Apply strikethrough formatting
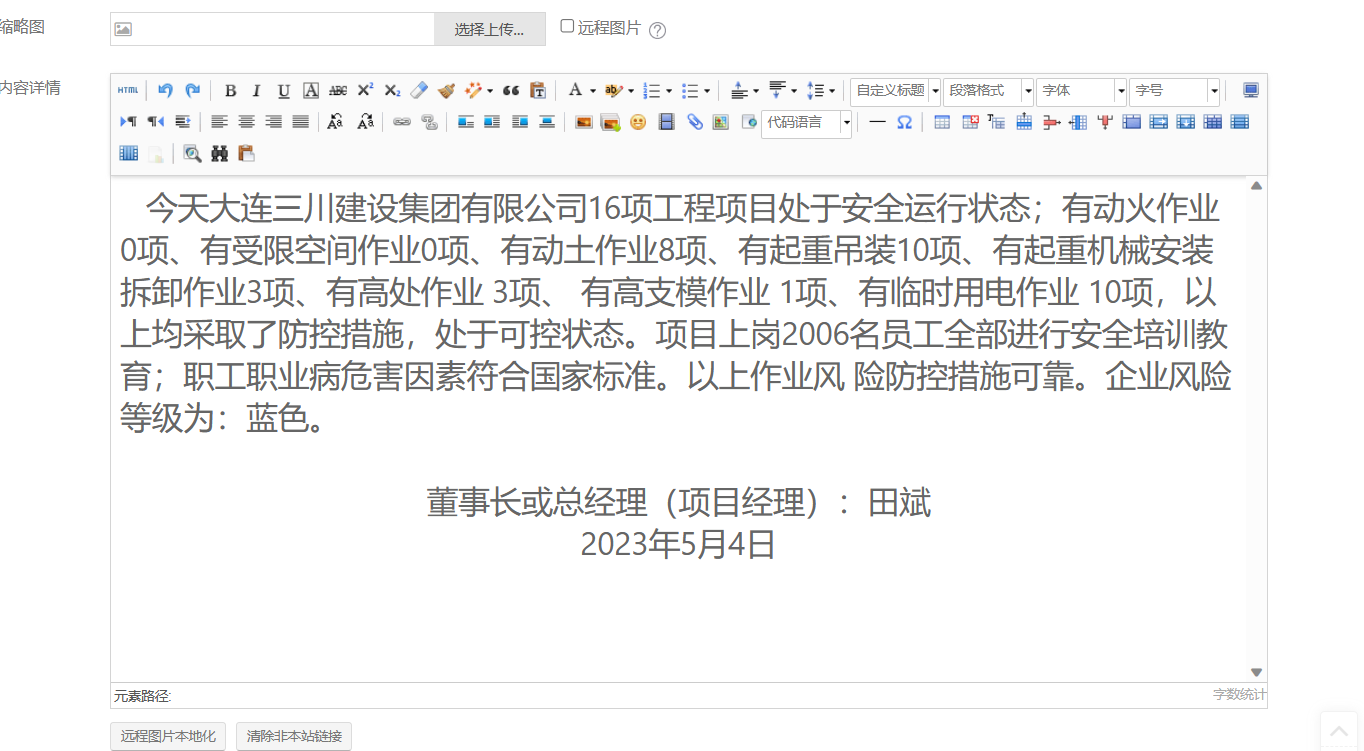Image resolution: width=1364 pixels, height=751 pixels. tap(338, 91)
